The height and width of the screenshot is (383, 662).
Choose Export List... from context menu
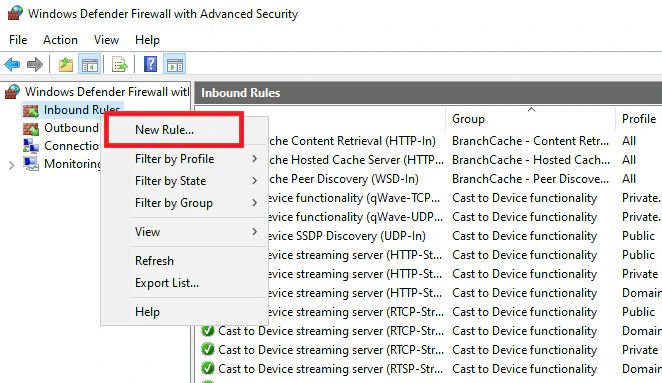184,282
